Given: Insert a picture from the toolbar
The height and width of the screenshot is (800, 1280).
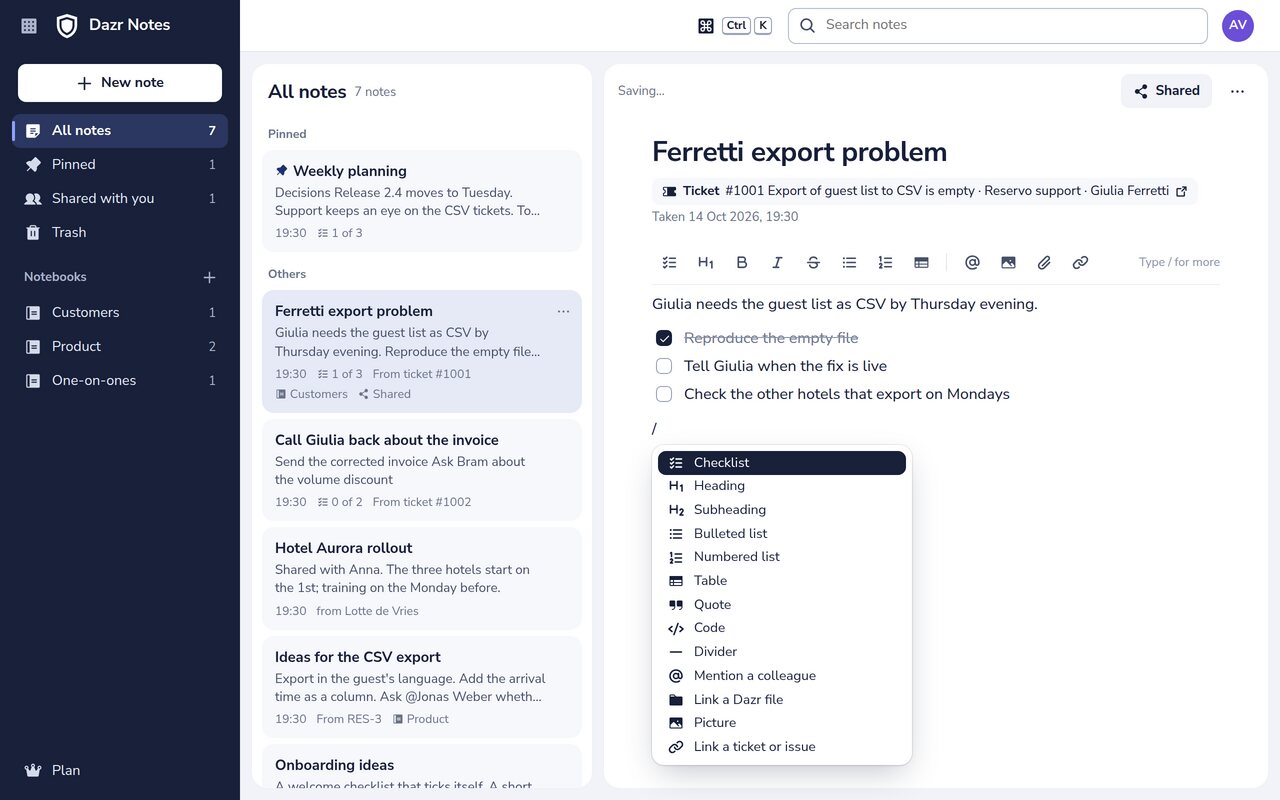Looking at the screenshot, I should [x=1008, y=263].
